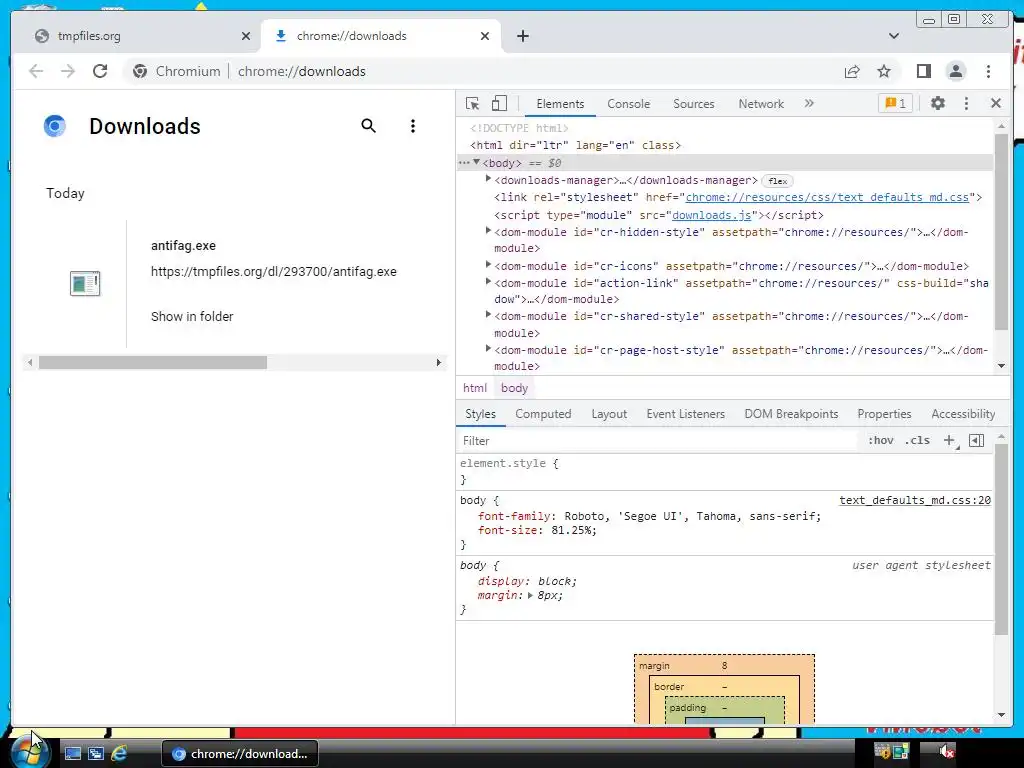
Task: Click the flex badge on downloads-manager
Action: click(777, 181)
